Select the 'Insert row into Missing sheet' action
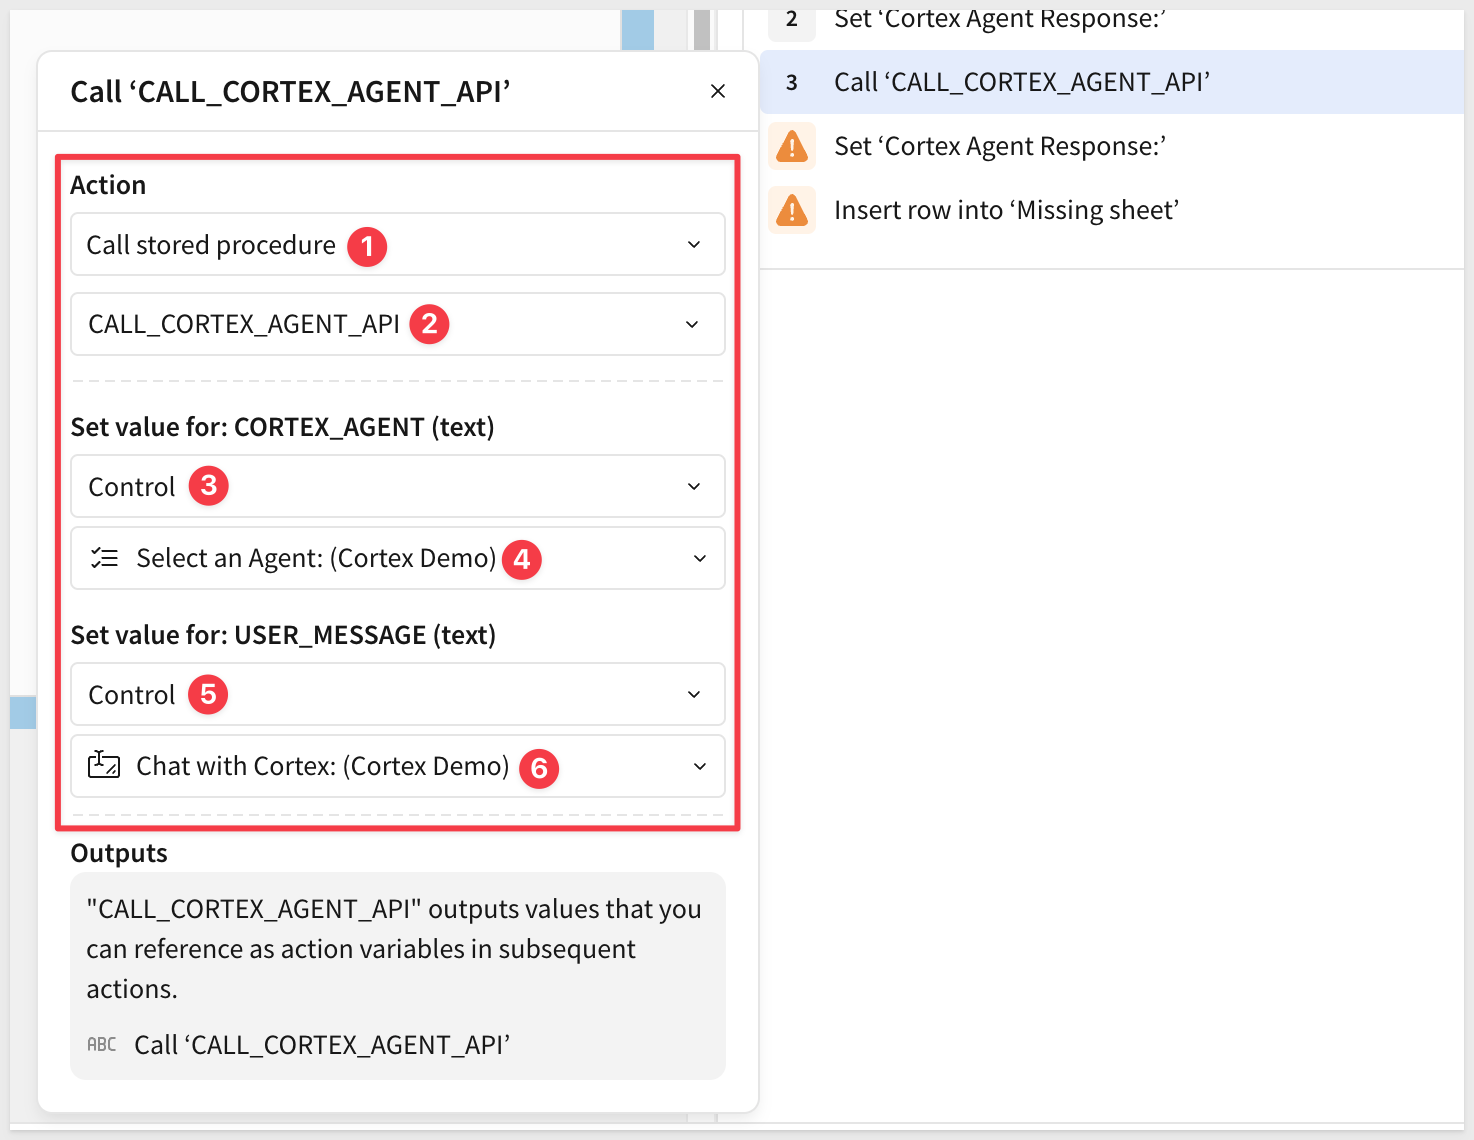This screenshot has width=1474, height=1140. point(1006,211)
